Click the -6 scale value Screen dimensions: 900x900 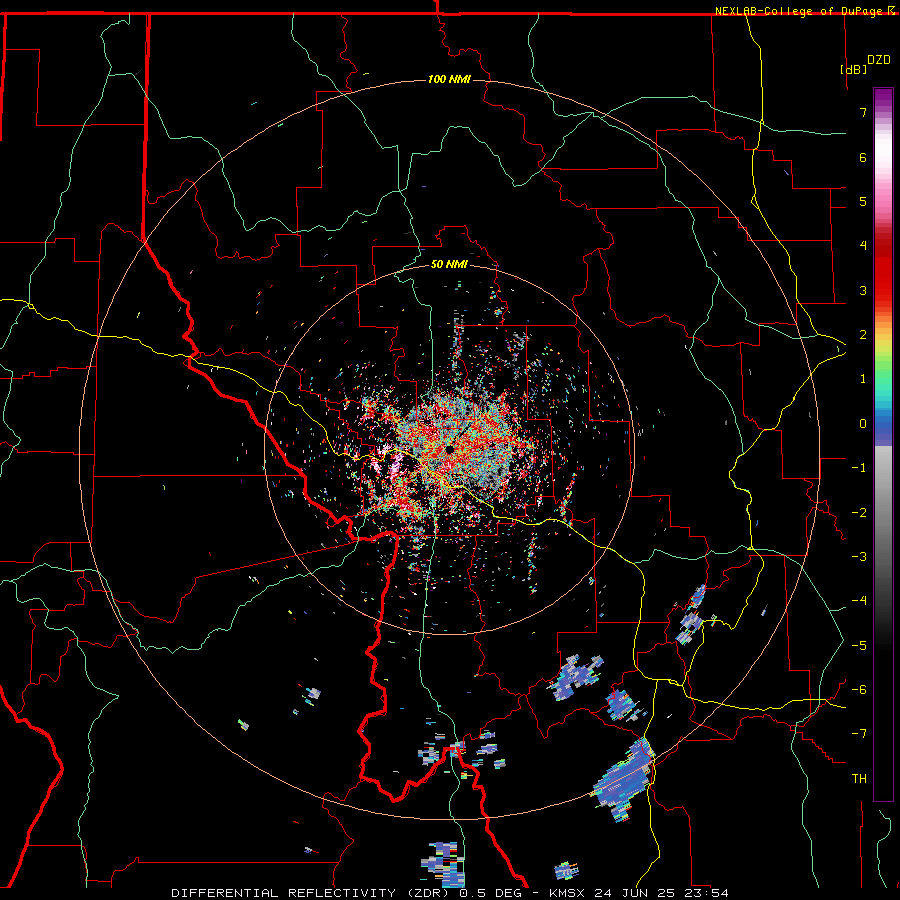tap(859, 689)
